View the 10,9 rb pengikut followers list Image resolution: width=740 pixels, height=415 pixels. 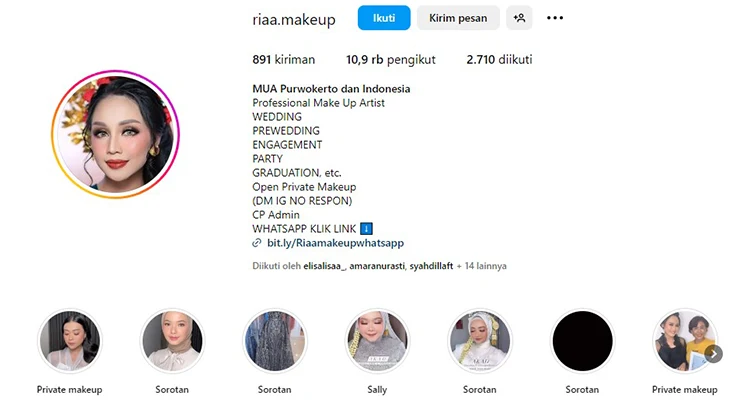click(x=390, y=59)
